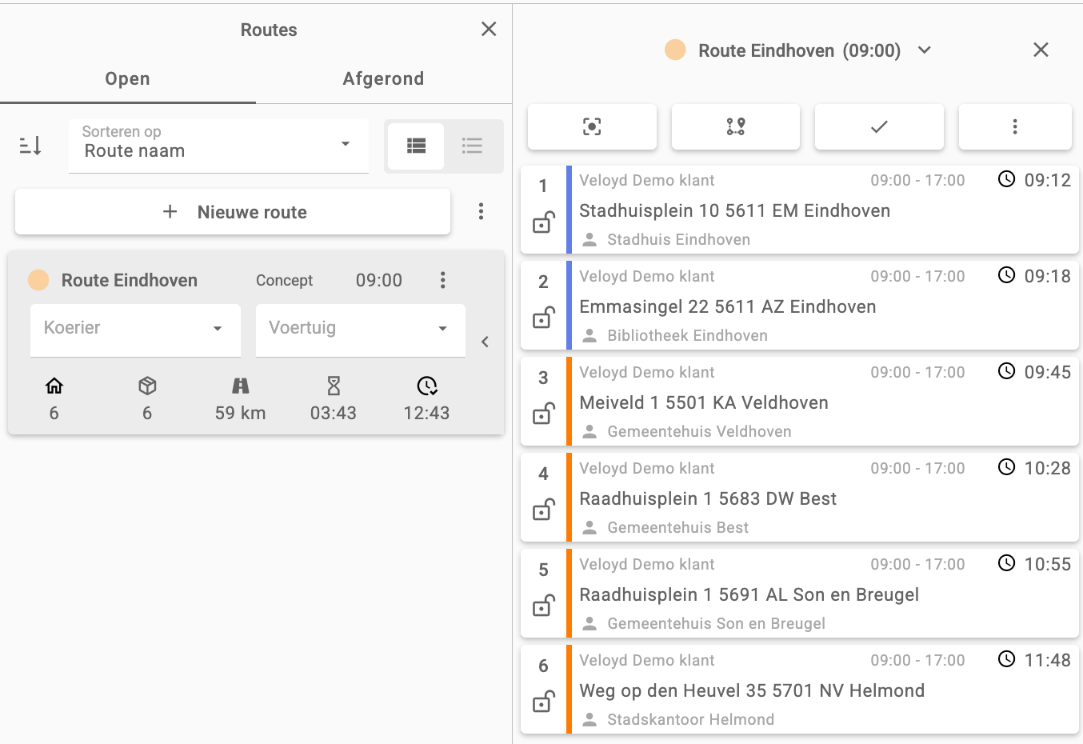The width and height of the screenshot is (1083, 744).
Task: Open the route toolbar more options menu
Action: pyautogui.click(x=1015, y=126)
